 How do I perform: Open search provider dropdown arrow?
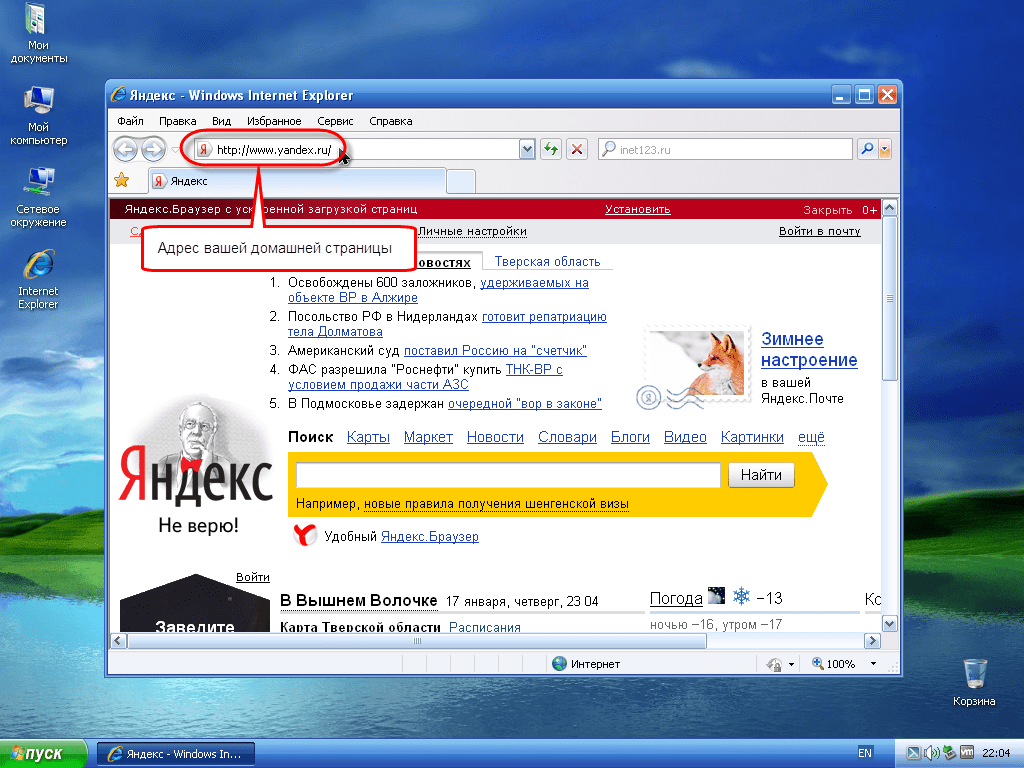(885, 149)
